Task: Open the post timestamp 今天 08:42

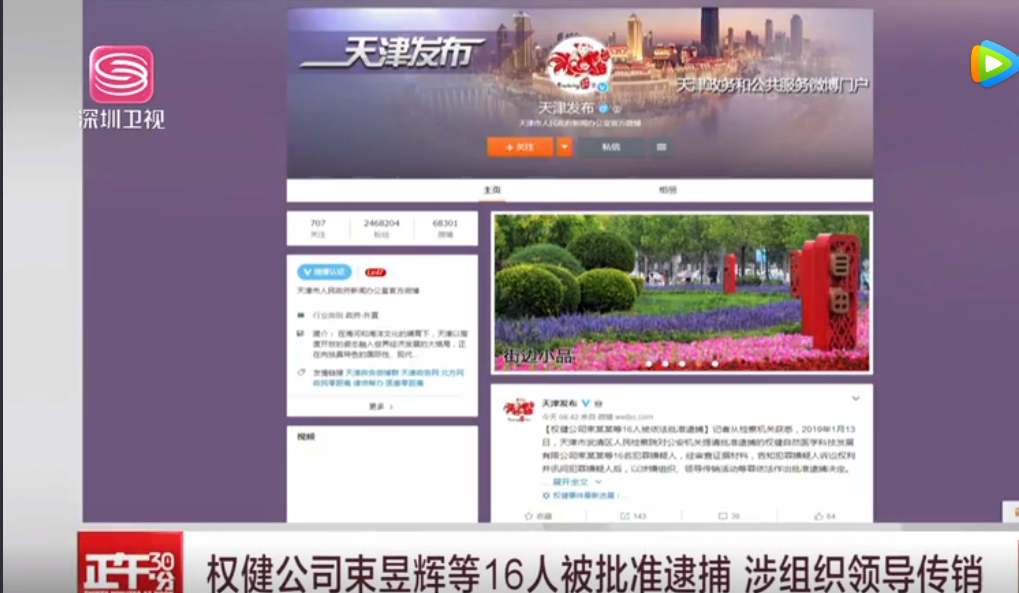Action: click(561, 416)
